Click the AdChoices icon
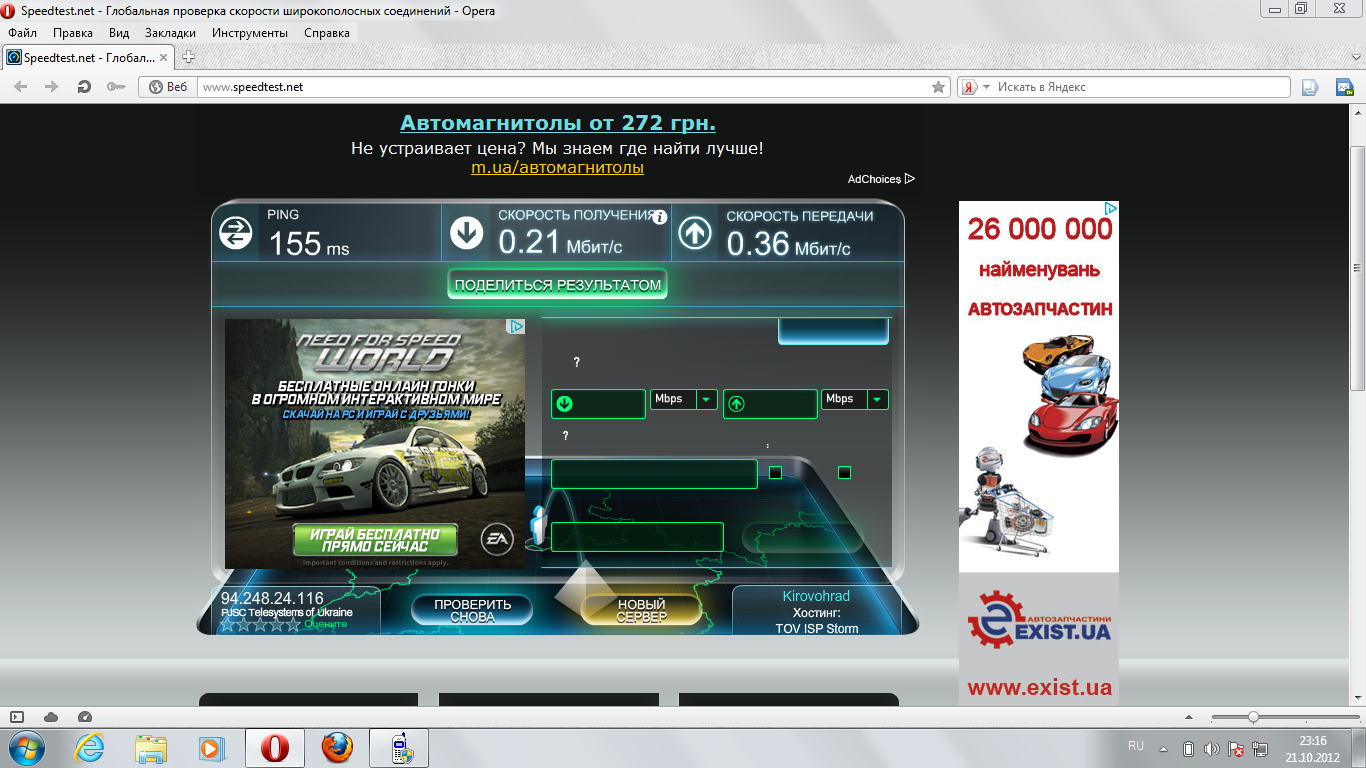Image resolution: width=1366 pixels, height=768 pixels. tap(910, 179)
